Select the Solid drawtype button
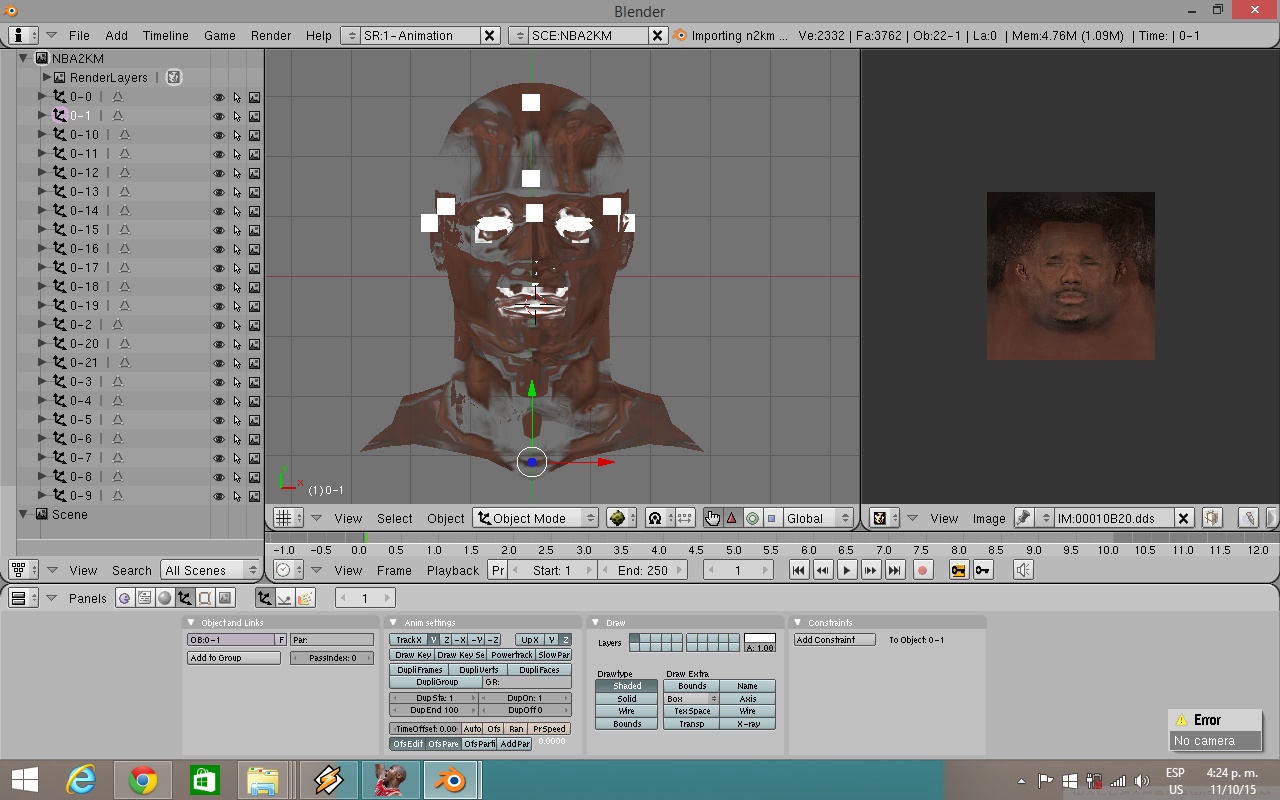Image resolution: width=1280 pixels, height=800 pixels. pos(627,699)
